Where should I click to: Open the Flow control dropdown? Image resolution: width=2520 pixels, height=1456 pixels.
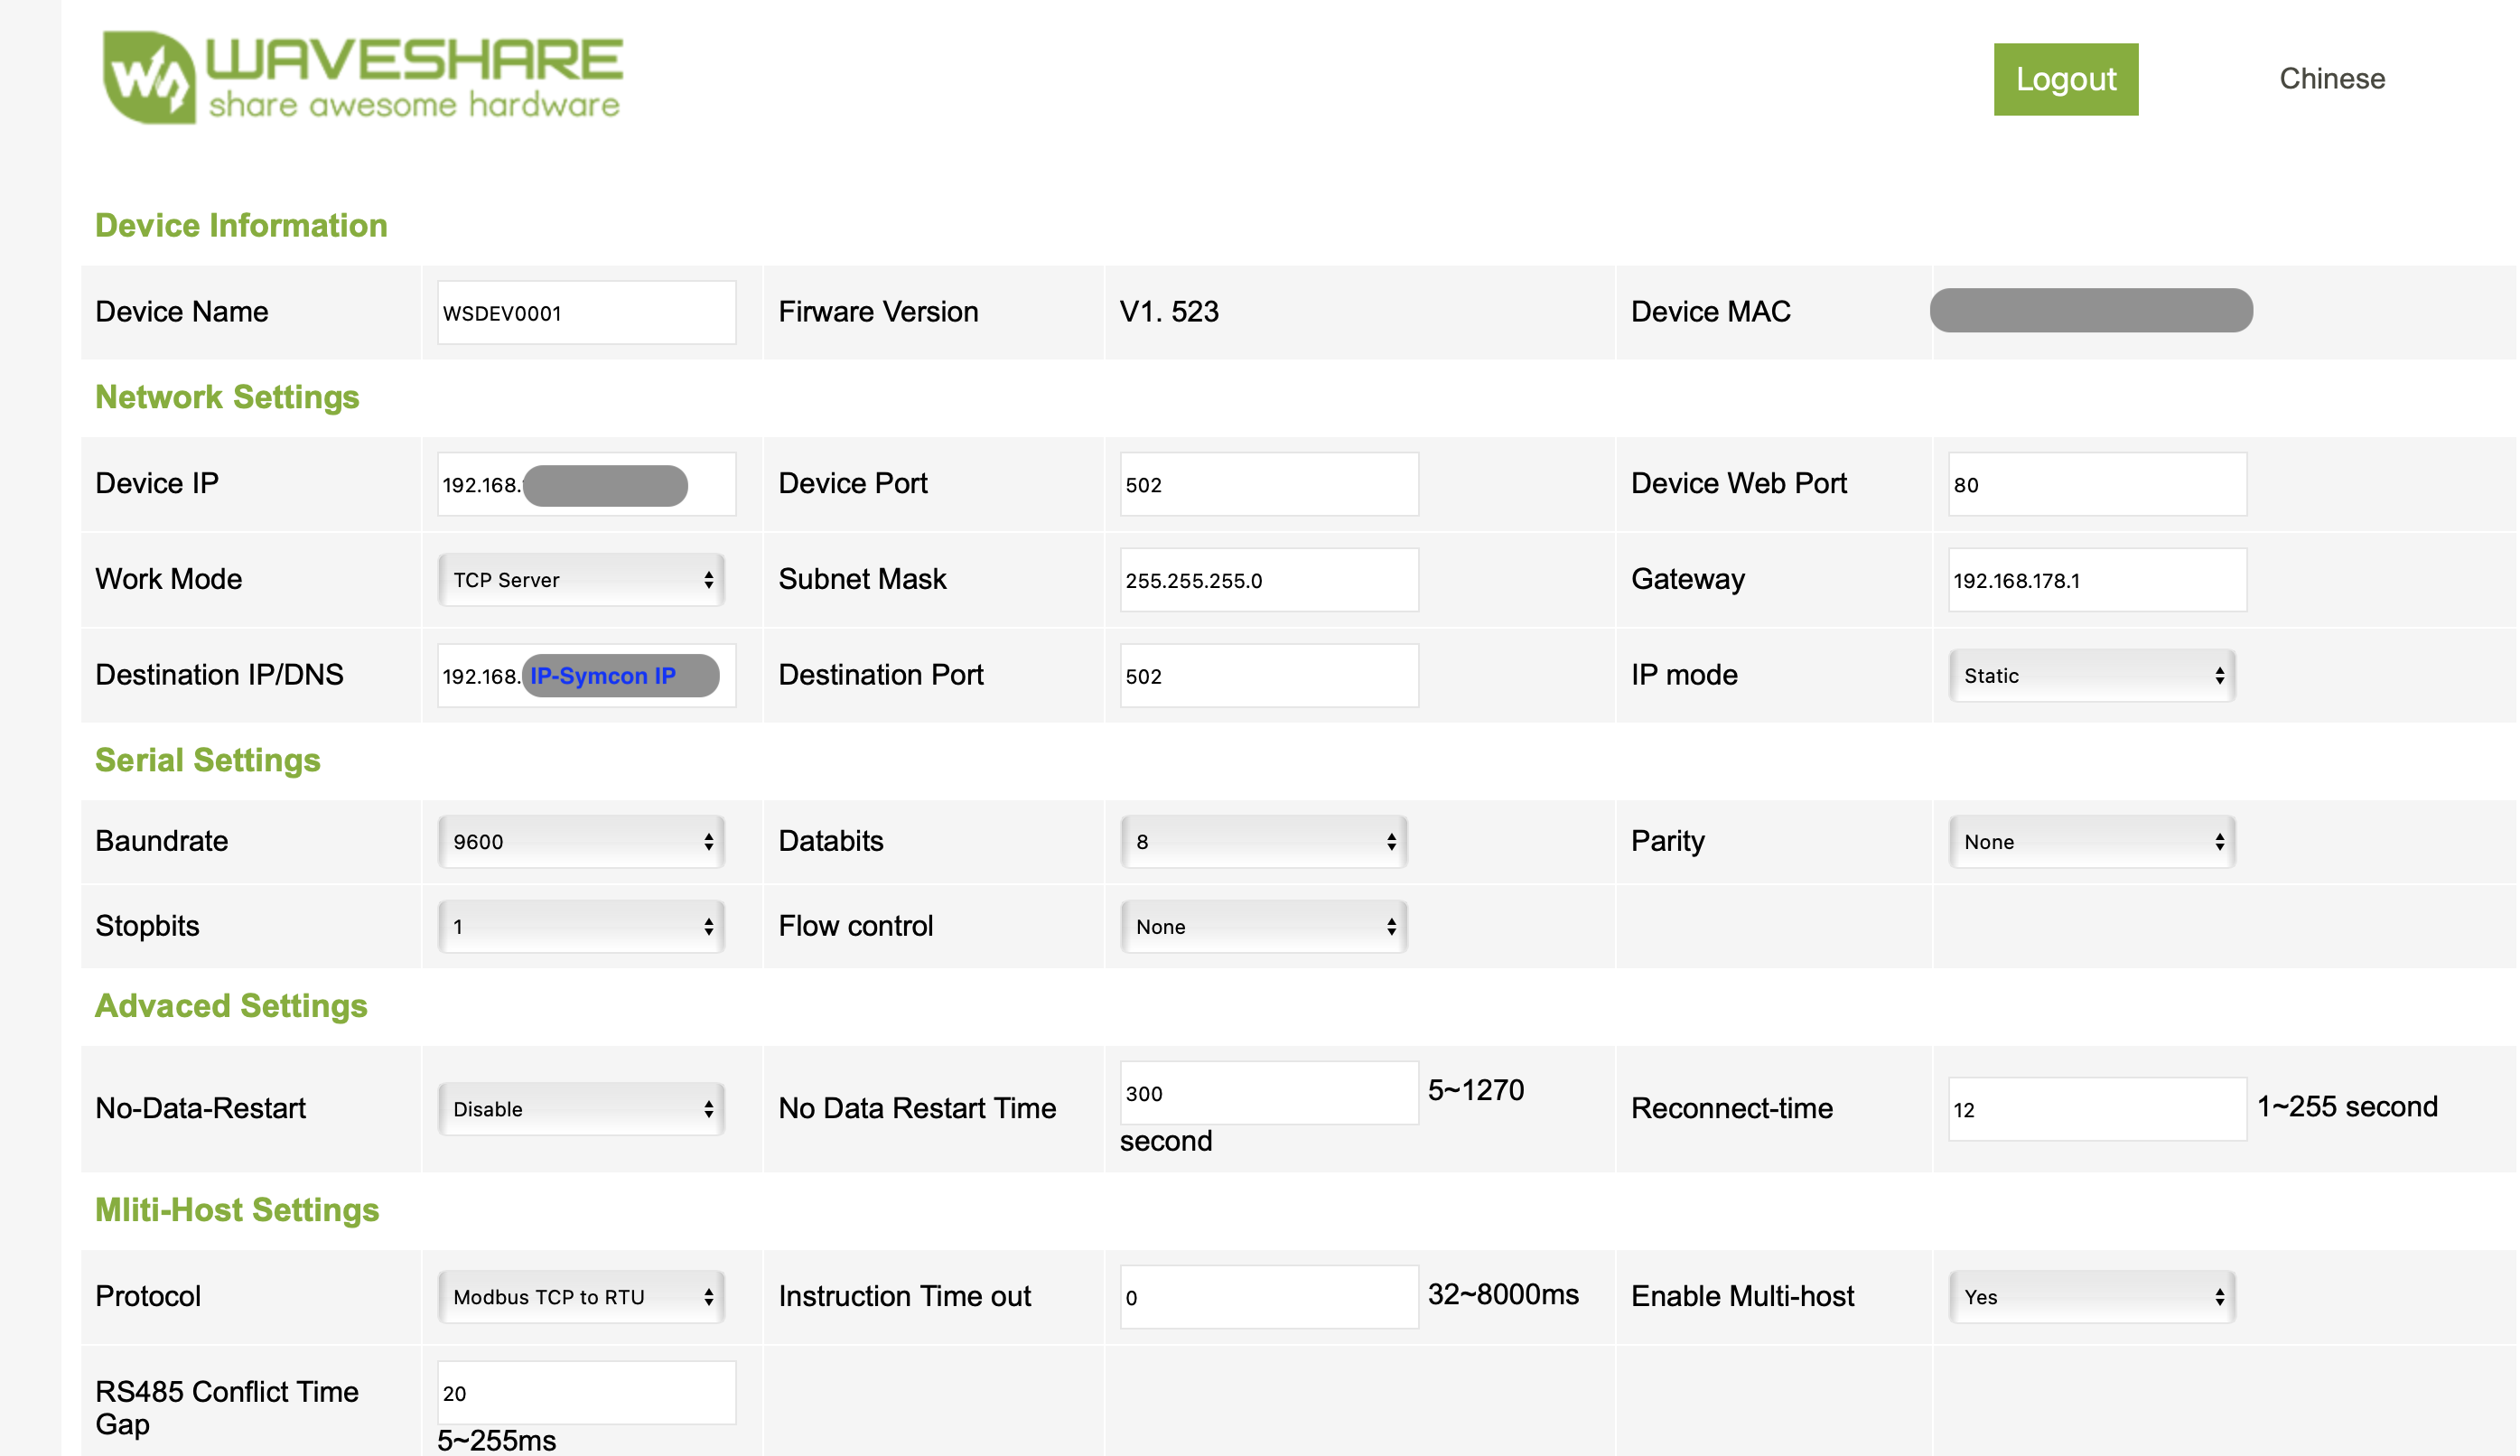pyautogui.click(x=1263, y=927)
